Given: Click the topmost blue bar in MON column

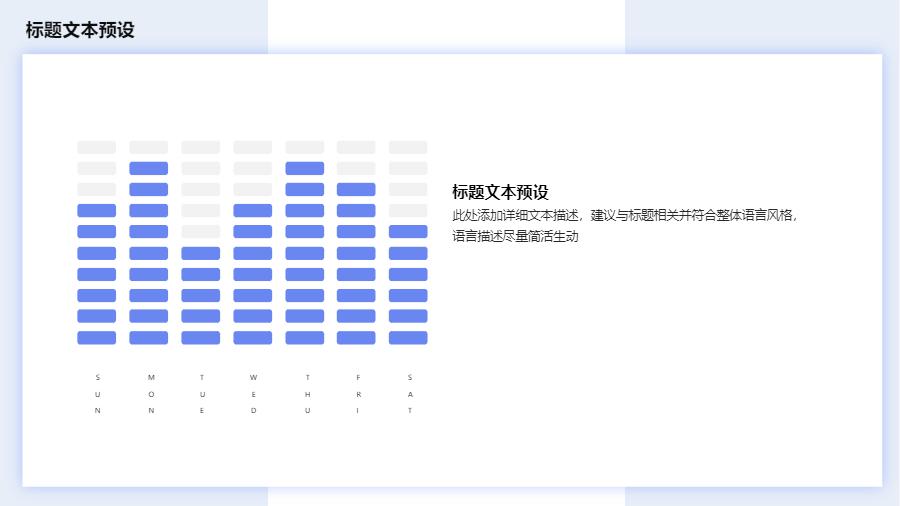Looking at the screenshot, I should (149, 168).
